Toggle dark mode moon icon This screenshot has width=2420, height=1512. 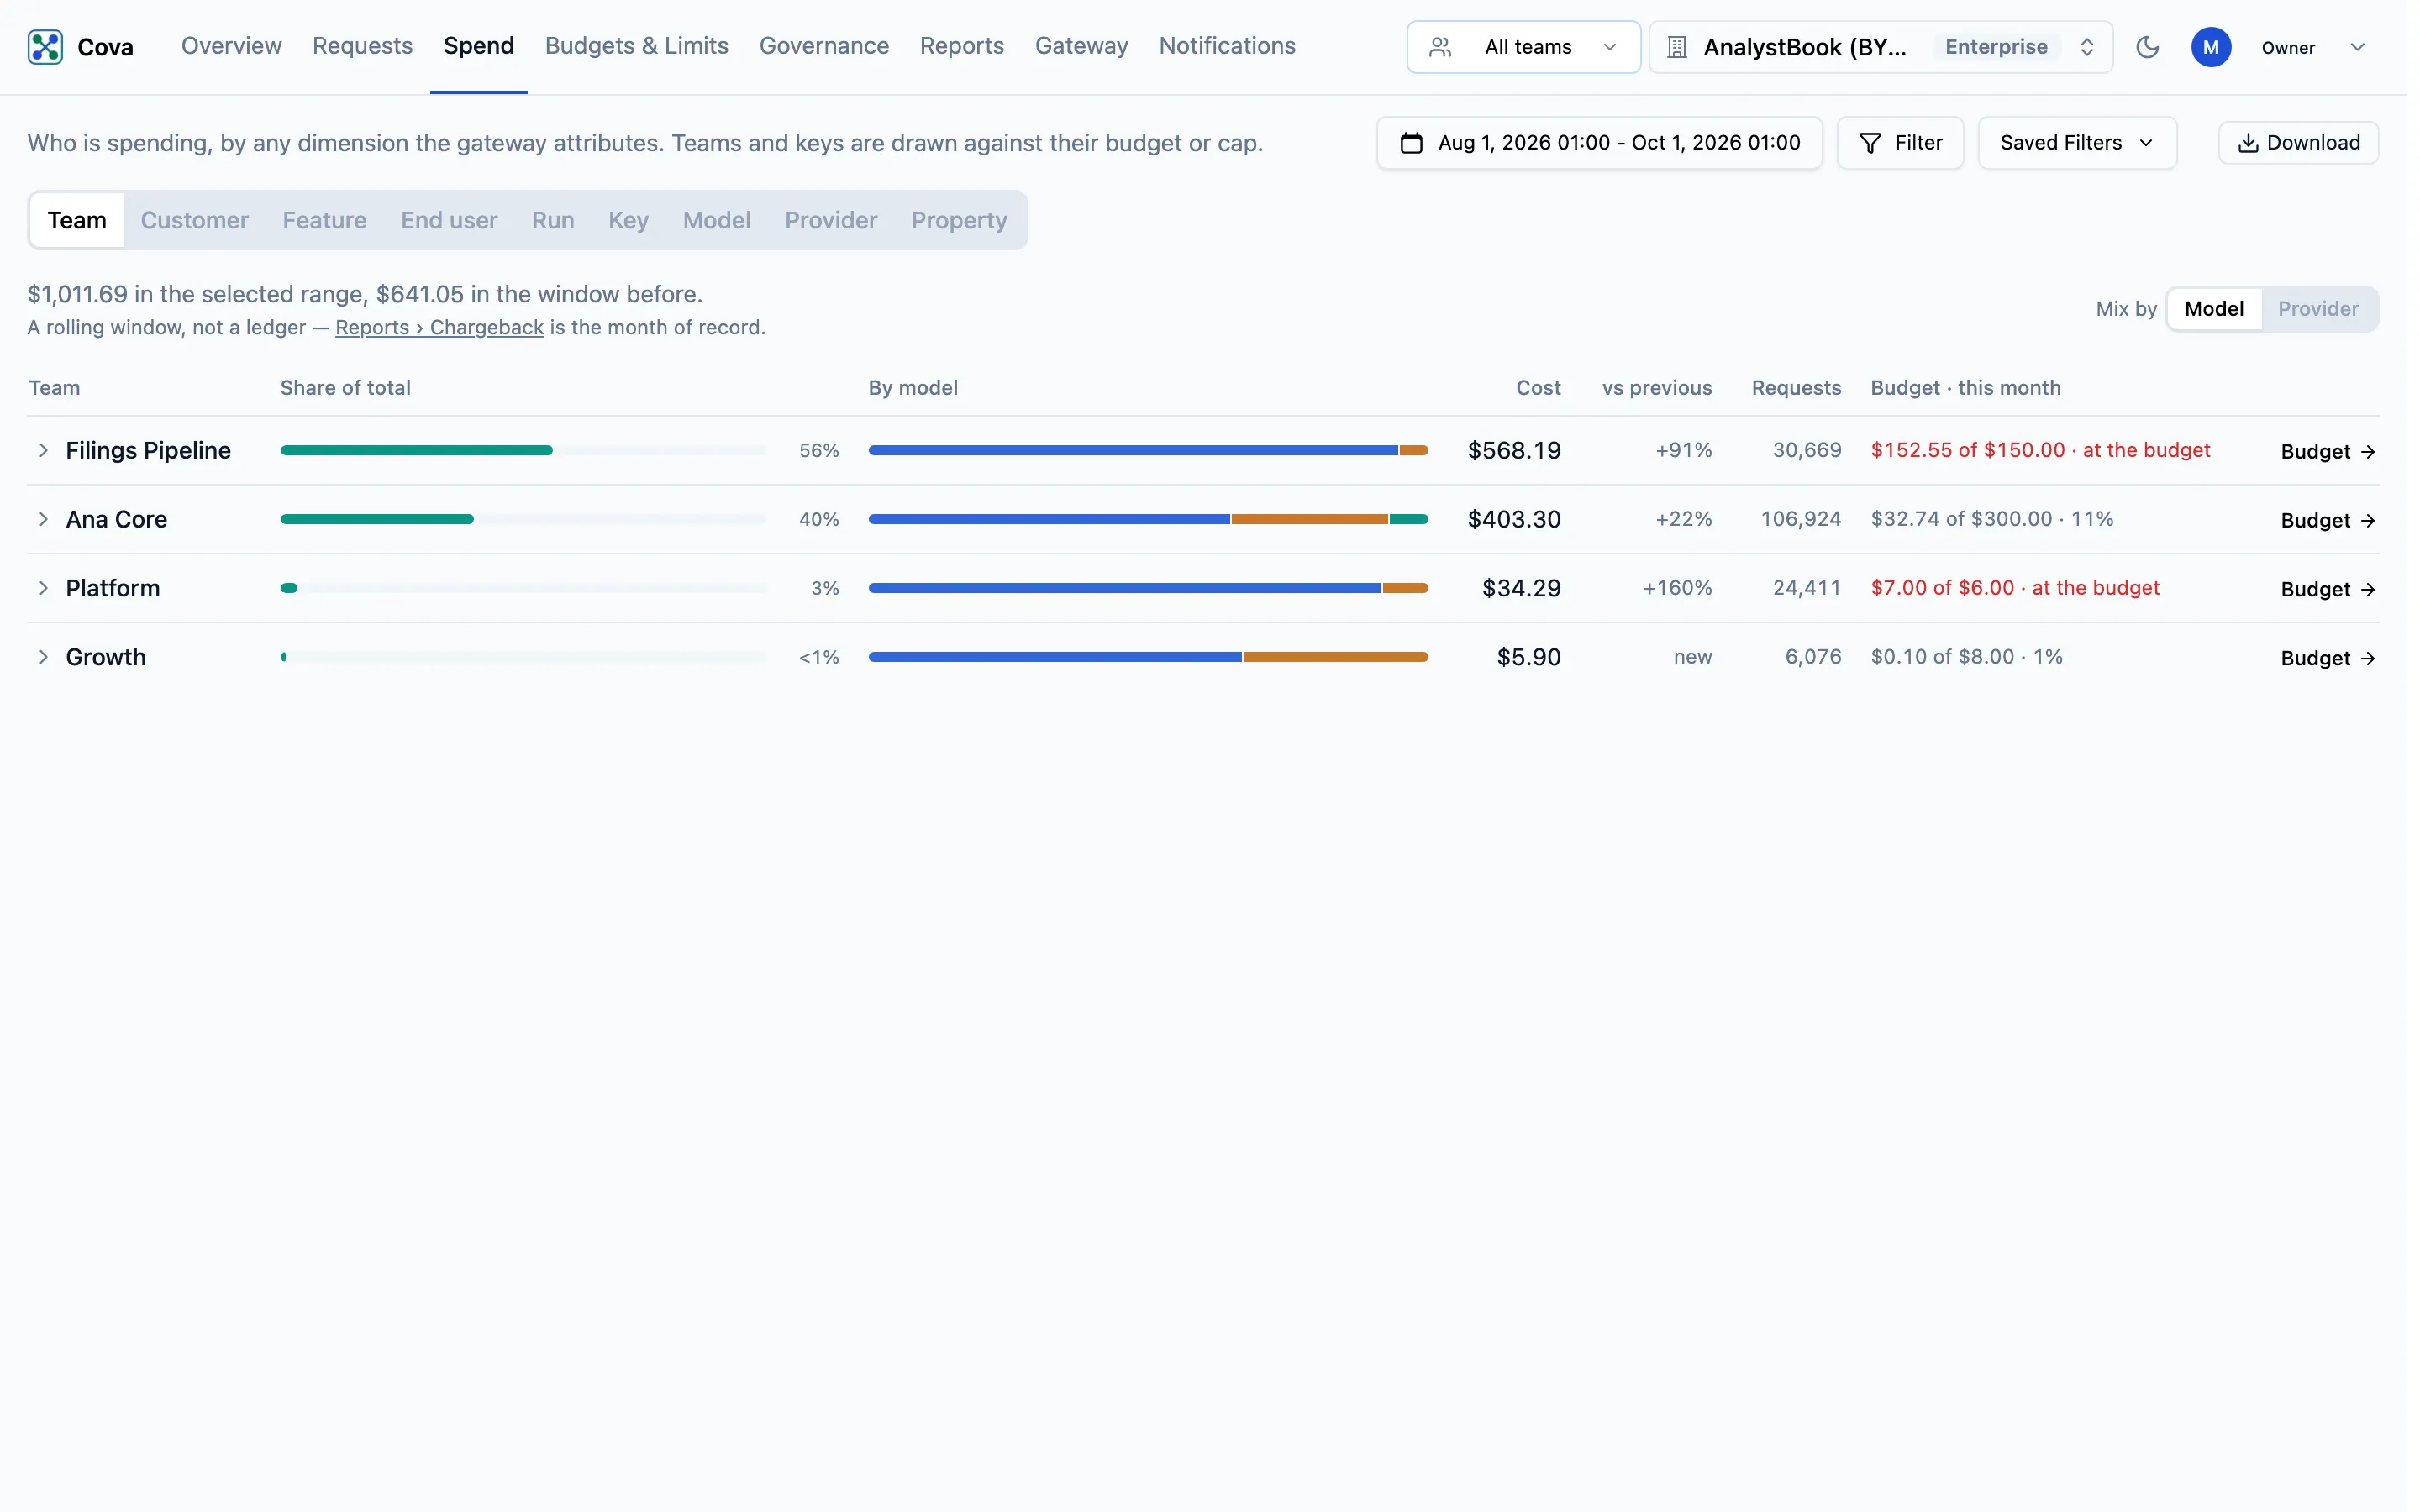click(2147, 47)
